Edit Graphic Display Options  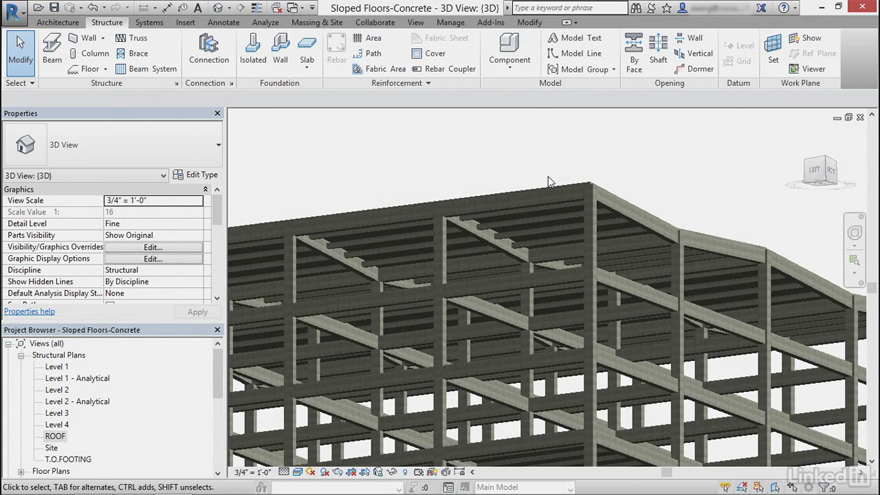click(x=153, y=259)
